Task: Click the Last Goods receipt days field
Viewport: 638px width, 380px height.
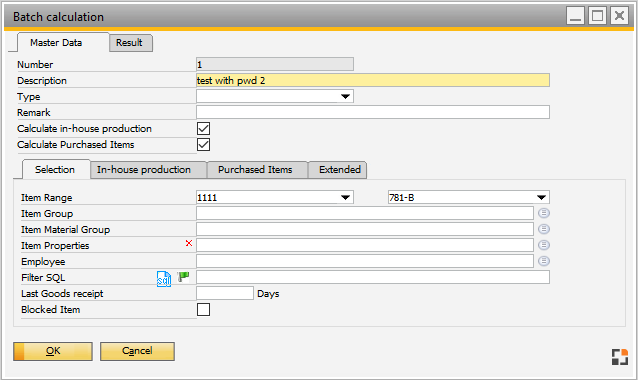Action: [225, 293]
